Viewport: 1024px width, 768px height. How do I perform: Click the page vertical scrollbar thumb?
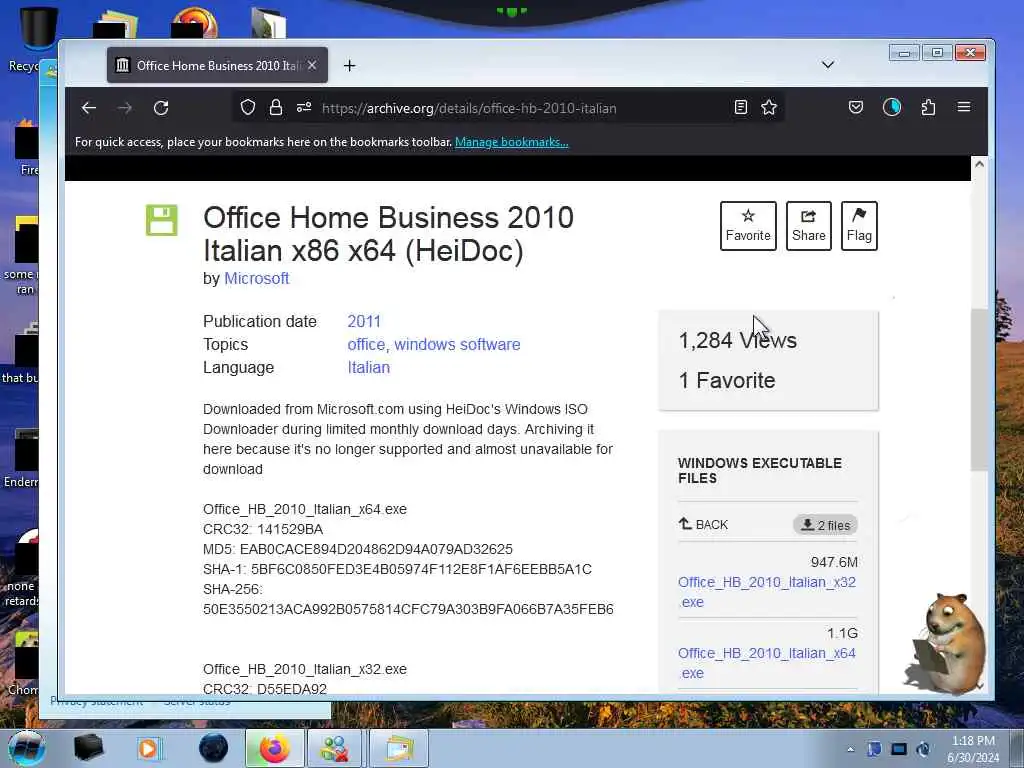point(979,390)
